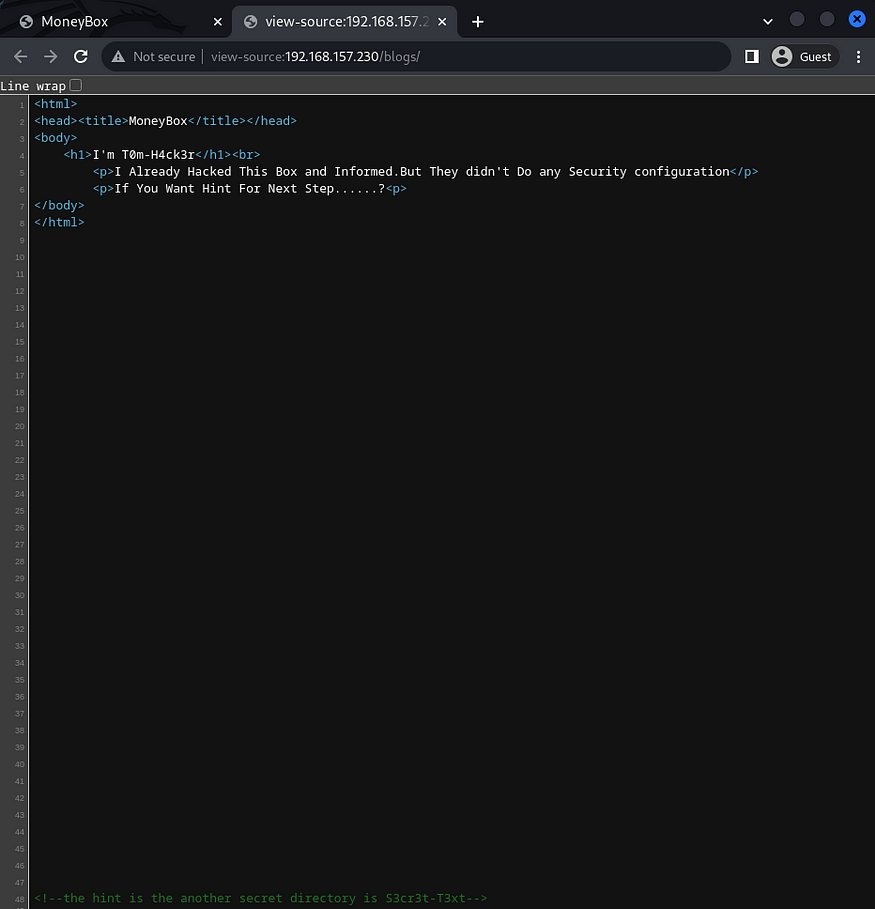Click the MoneyBox tab globe favicon
This screenshot has width=875, height=909.
26,21
